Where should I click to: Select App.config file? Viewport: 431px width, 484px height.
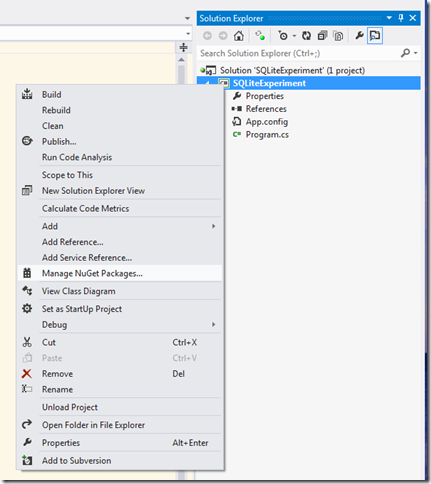pos(267,122)
